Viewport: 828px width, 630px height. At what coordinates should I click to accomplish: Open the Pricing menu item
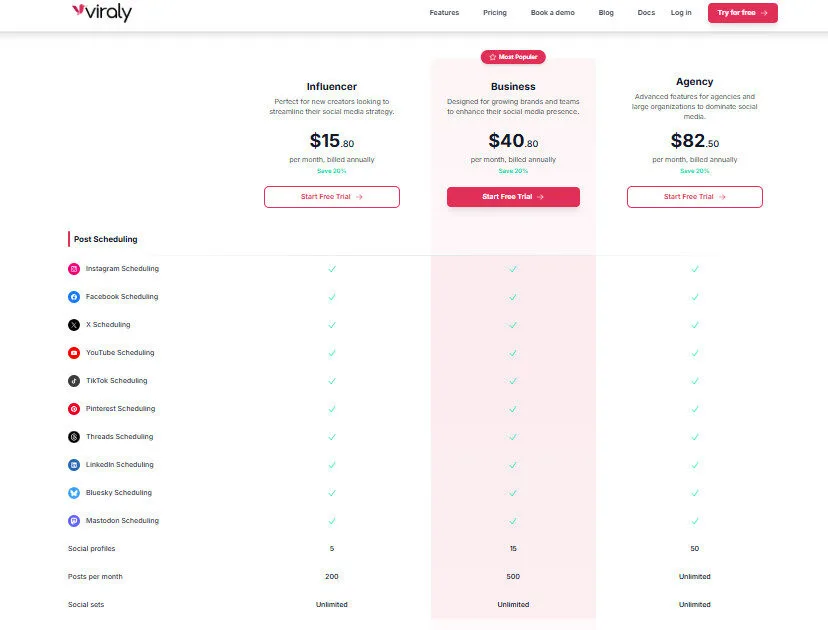[495, 13]
